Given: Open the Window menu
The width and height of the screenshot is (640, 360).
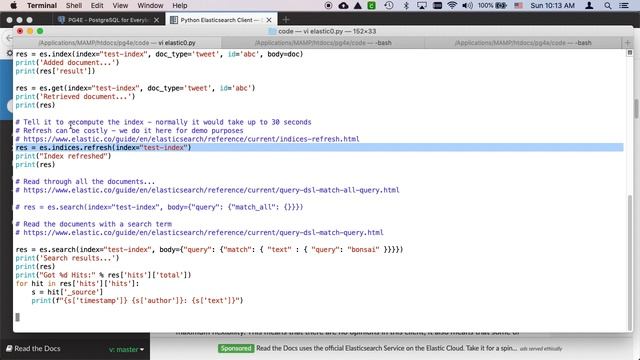Looking at the screenshot, I should click(x=150, y=5).
